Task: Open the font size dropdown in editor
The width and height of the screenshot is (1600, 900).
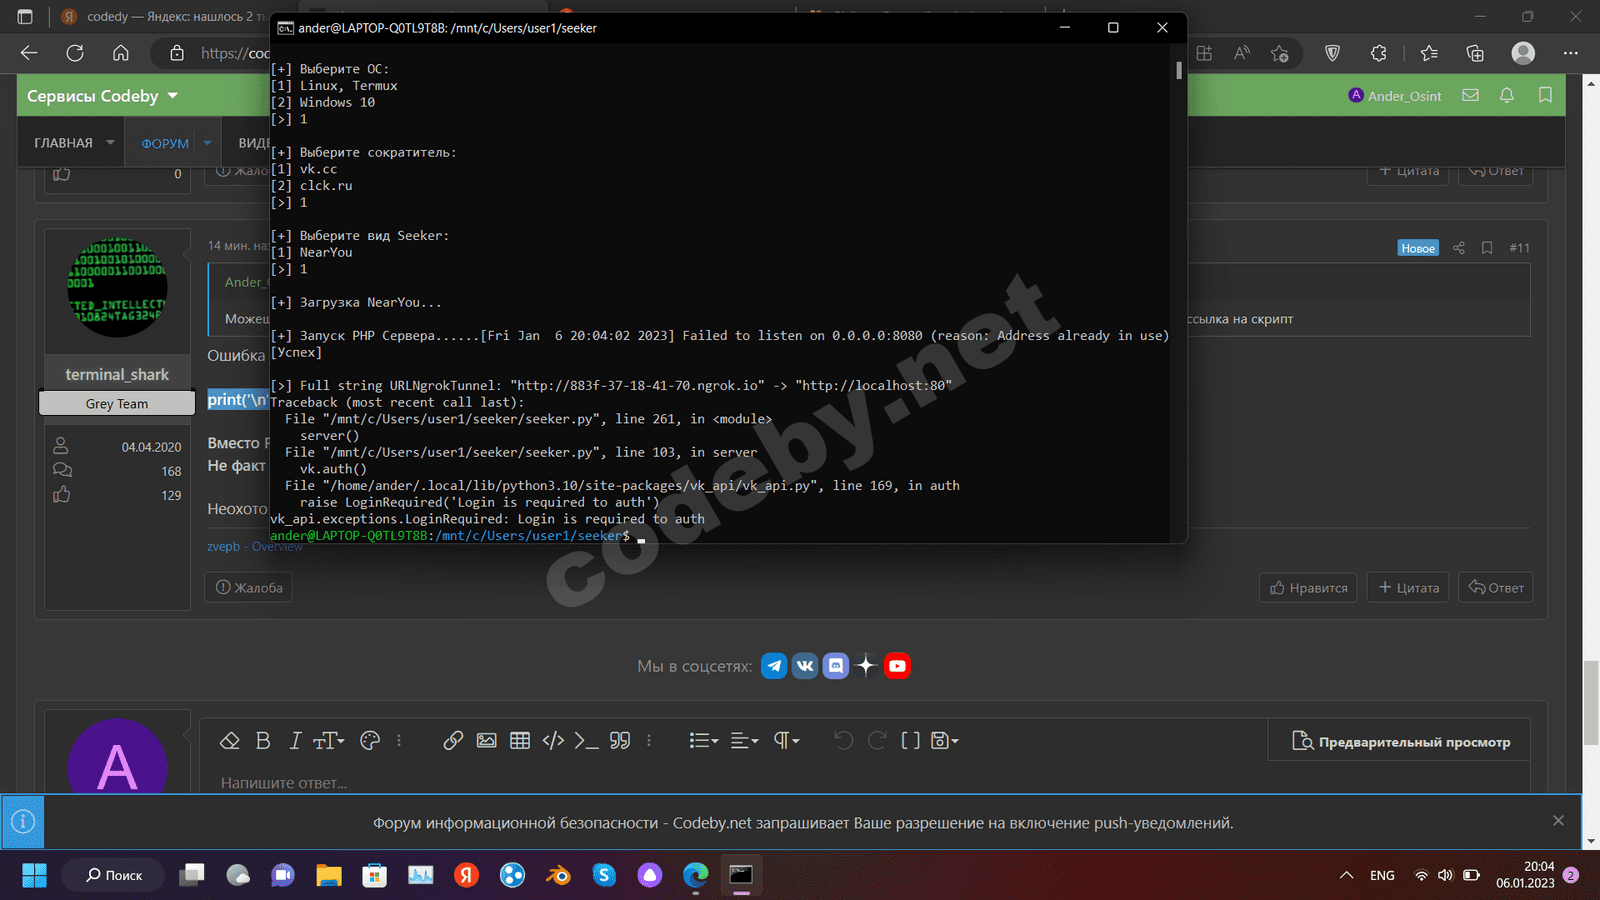Action: (x=328, y=741)
